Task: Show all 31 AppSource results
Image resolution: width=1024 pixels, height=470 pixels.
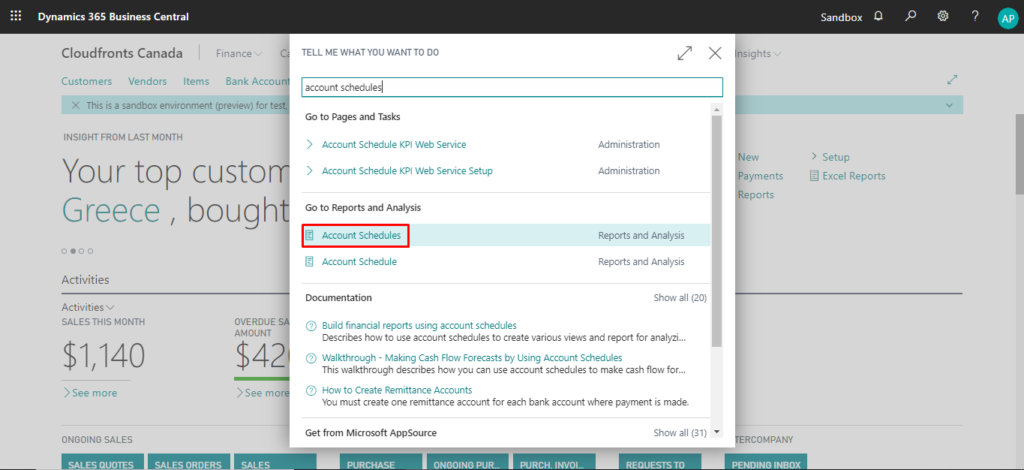Action: pos(680,433)
